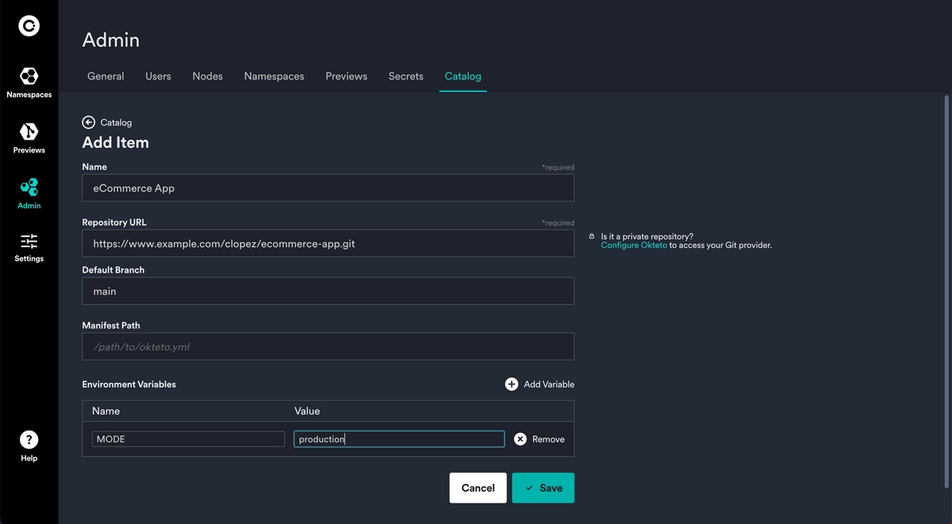The image size is (952, 524).
Task: Open Namespaces from the sidebar
Action: pos(29,83)
